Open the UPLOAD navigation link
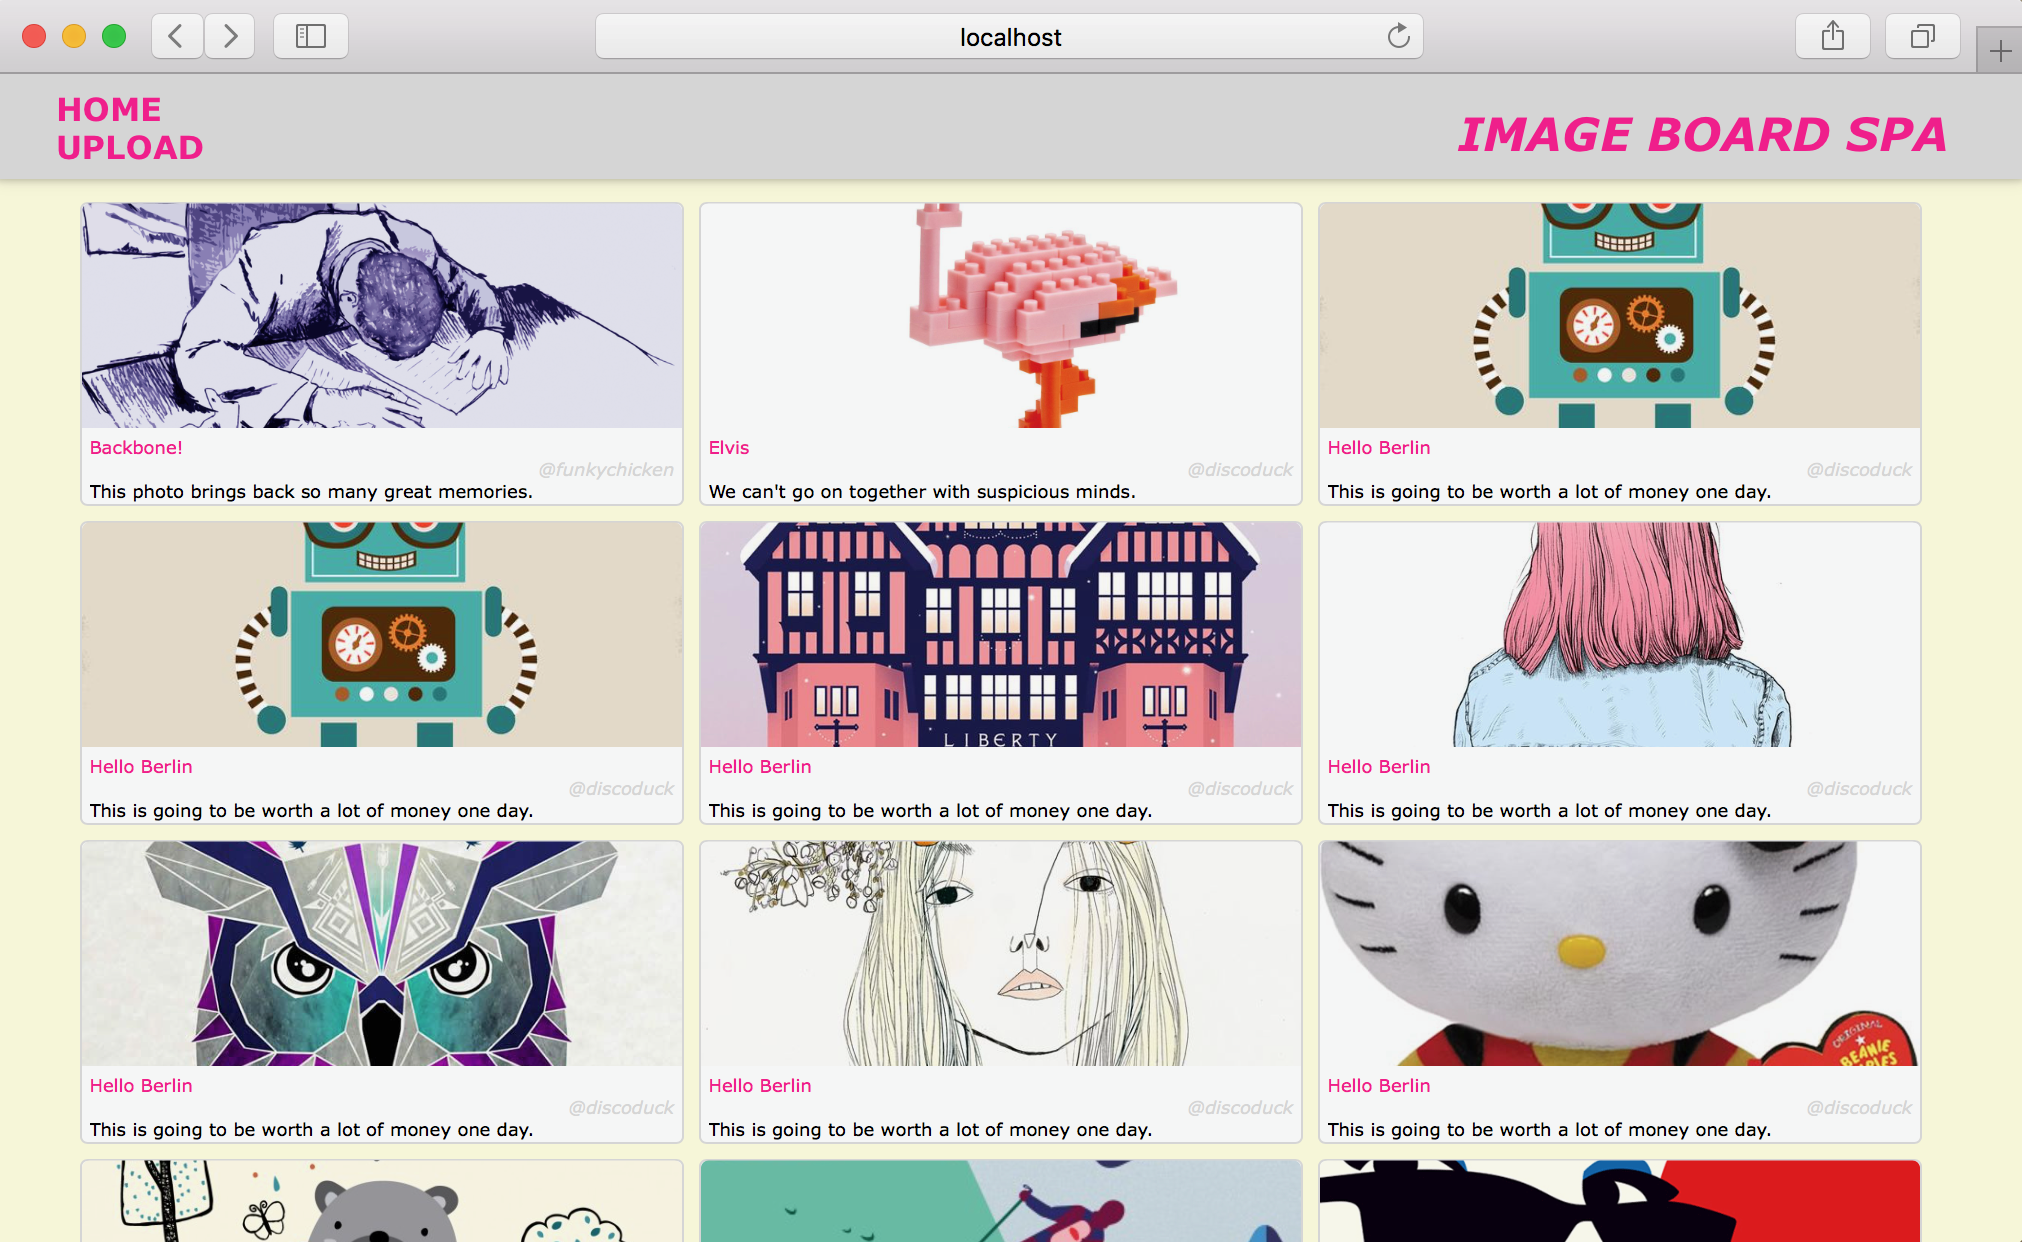The width and height of the screenshot is (2022, 1242). point(130,148)
